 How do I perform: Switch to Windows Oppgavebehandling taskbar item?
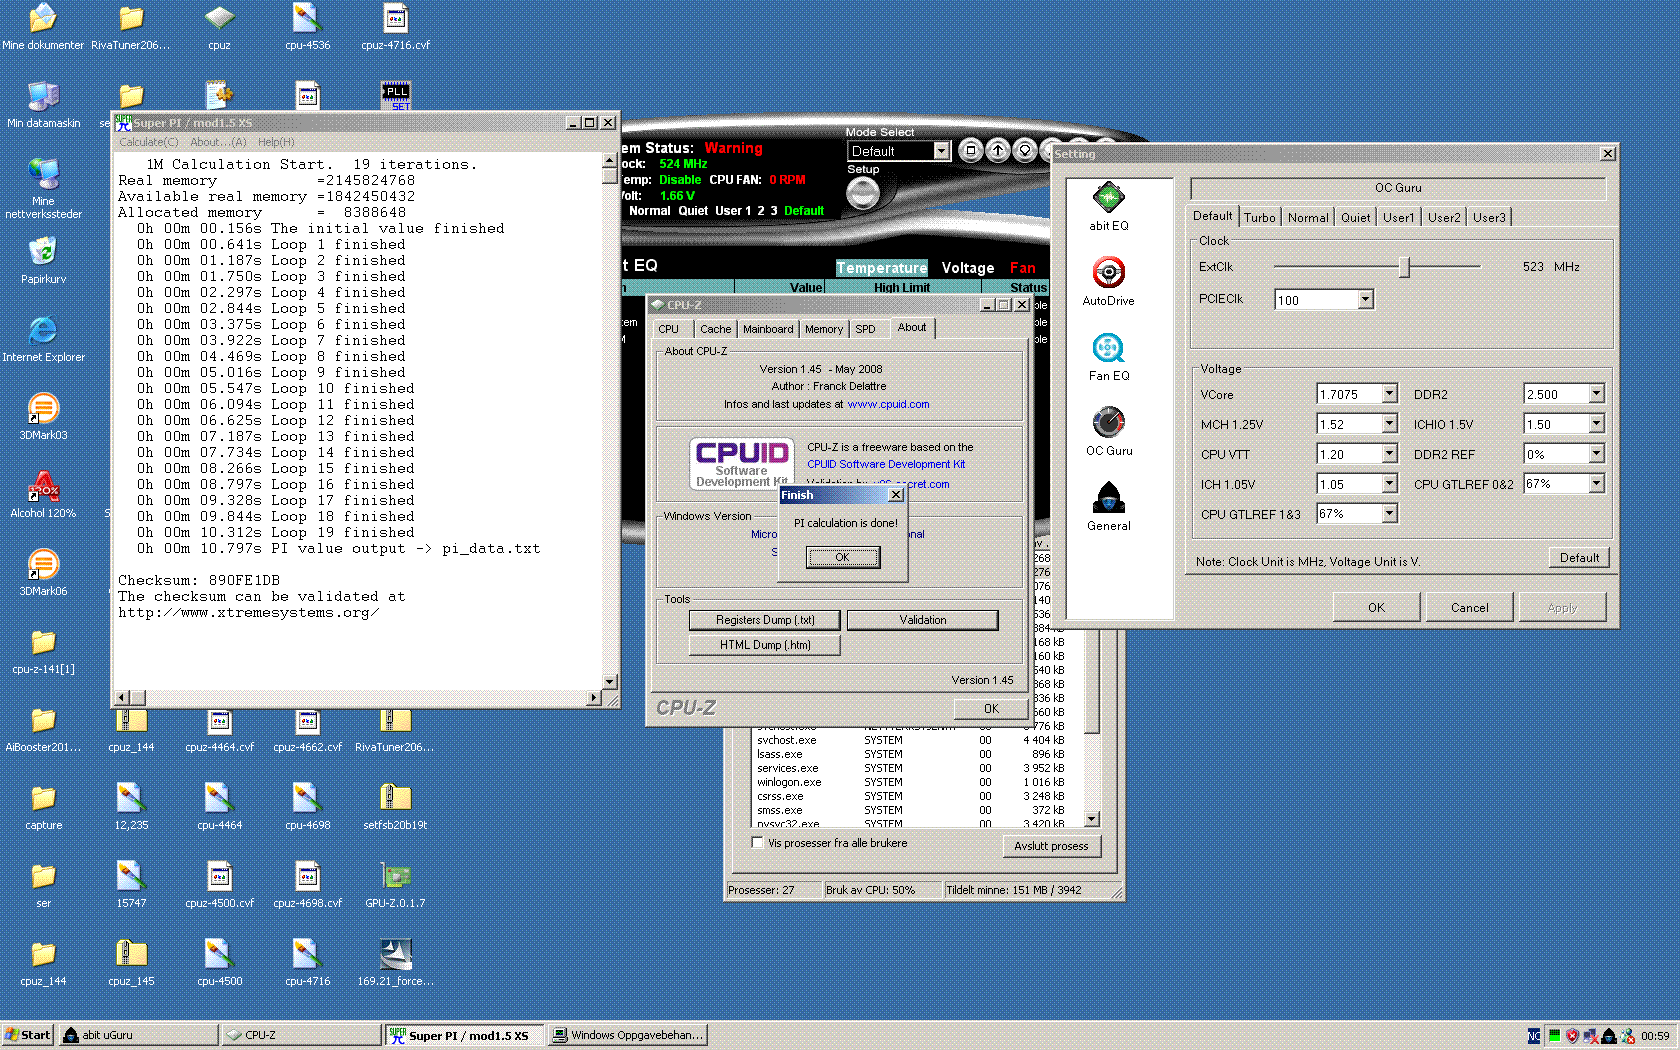628,1035
